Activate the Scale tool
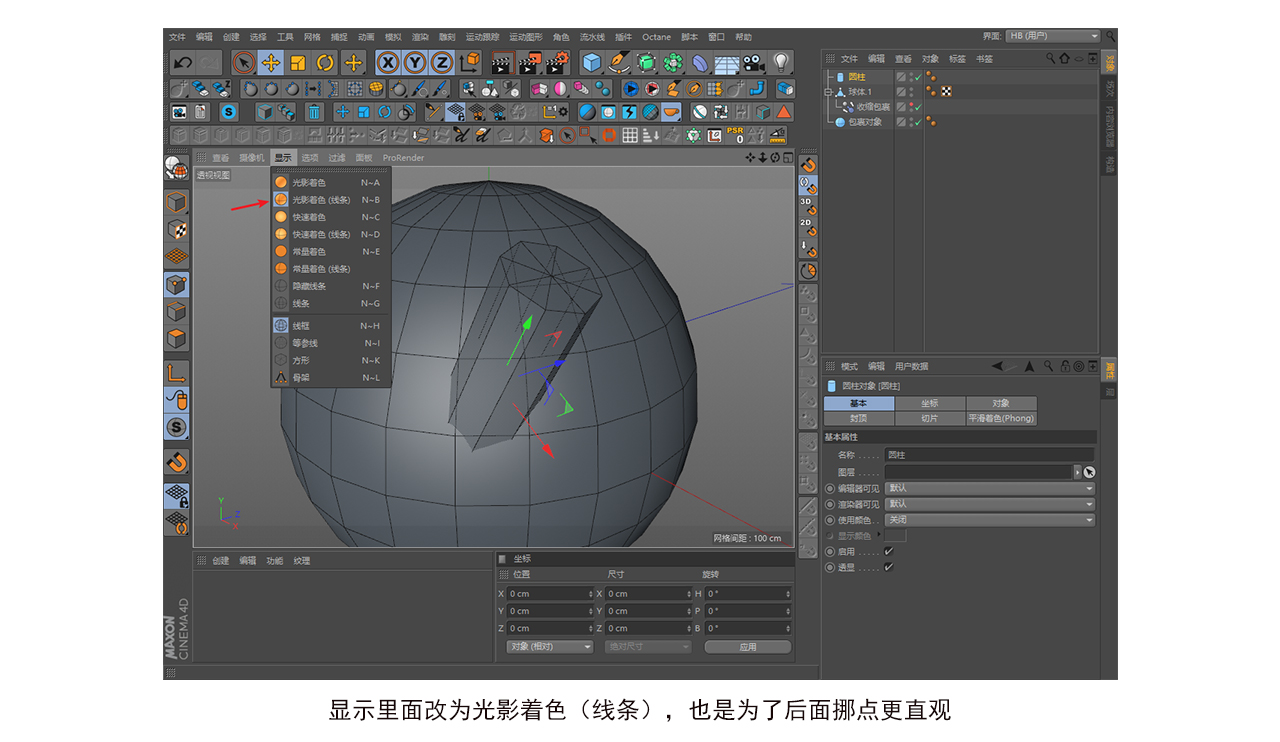The width and height of the screenshot is (1280, 742). coord(297,63)
